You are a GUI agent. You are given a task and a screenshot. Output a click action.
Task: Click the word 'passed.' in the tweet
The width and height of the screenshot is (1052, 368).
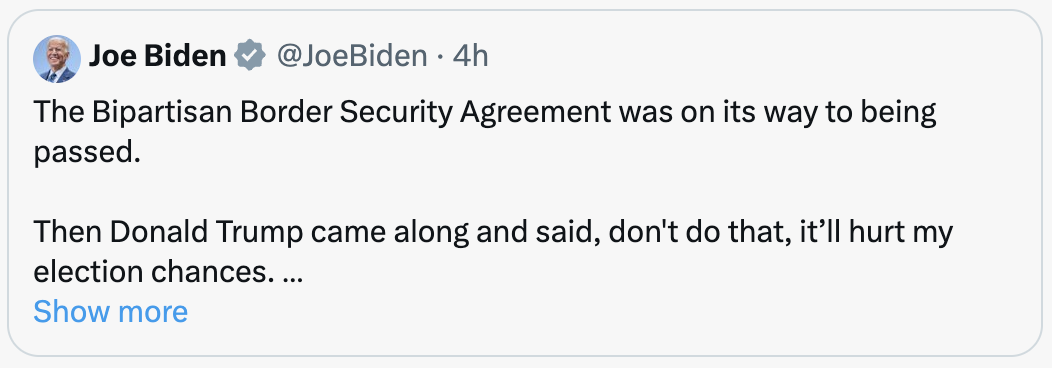(87, 153)
